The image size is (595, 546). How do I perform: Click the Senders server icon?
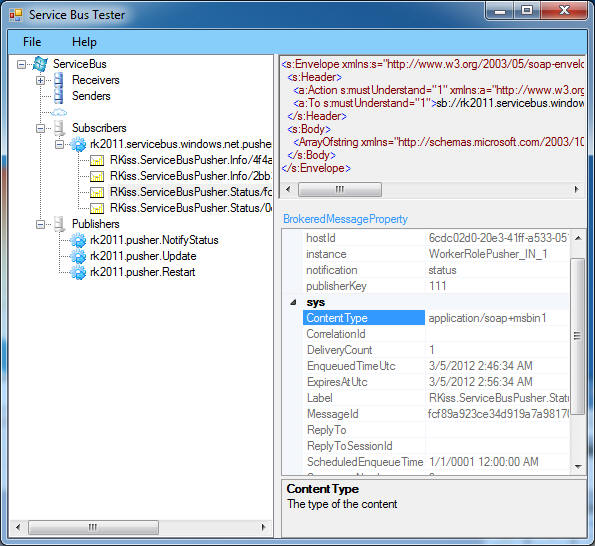click(59, 96)
